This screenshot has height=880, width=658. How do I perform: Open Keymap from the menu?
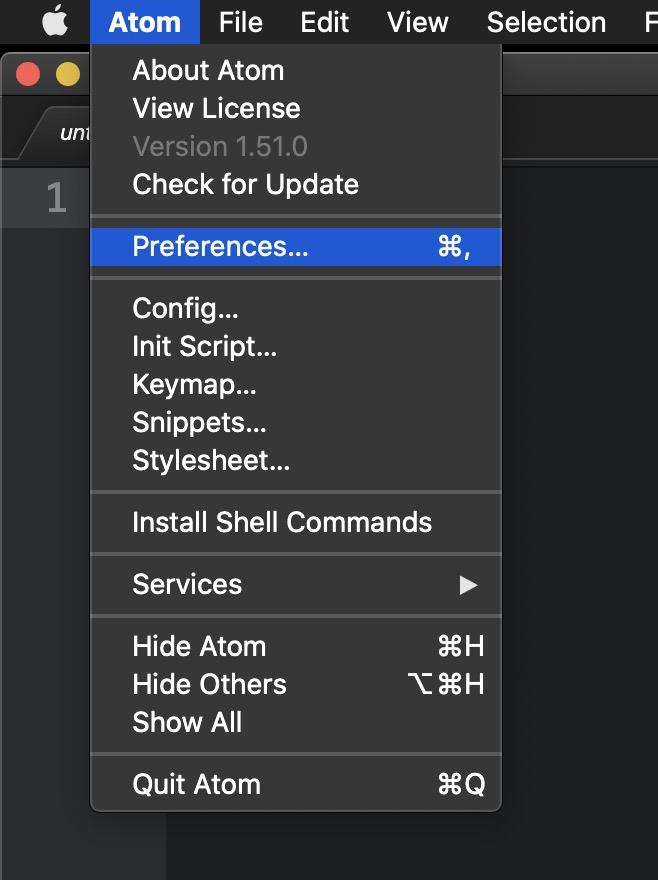(194, 384)
